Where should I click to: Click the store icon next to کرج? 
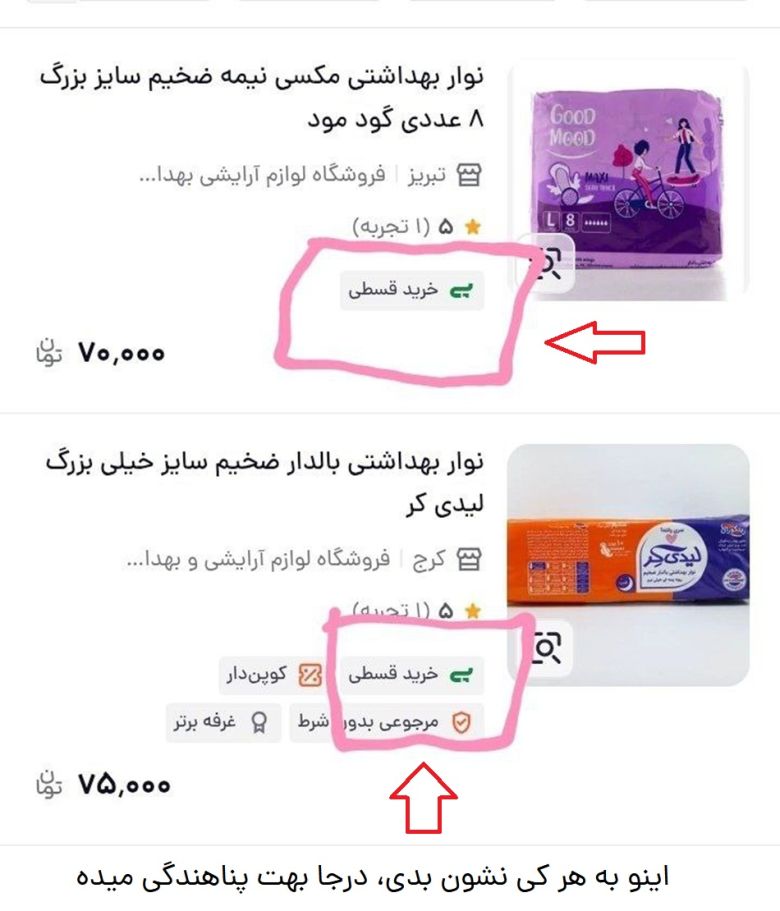tap(469, 559)
